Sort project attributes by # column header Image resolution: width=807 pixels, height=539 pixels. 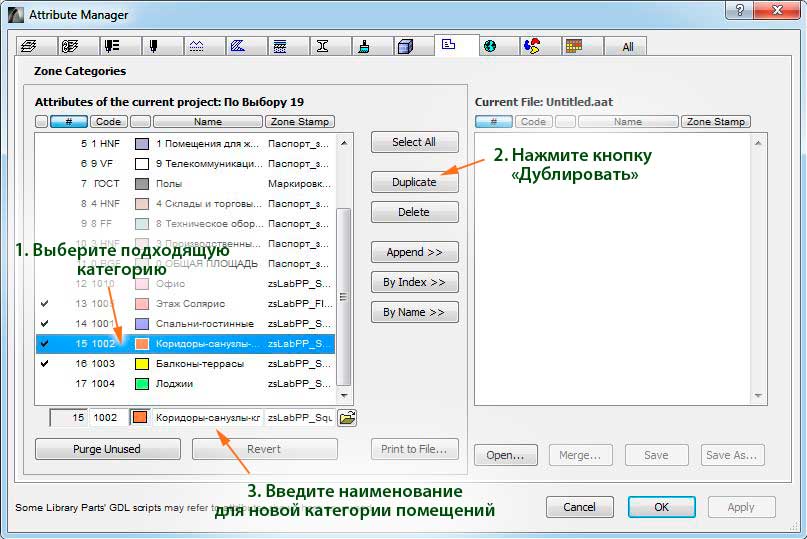coord(68,121)
